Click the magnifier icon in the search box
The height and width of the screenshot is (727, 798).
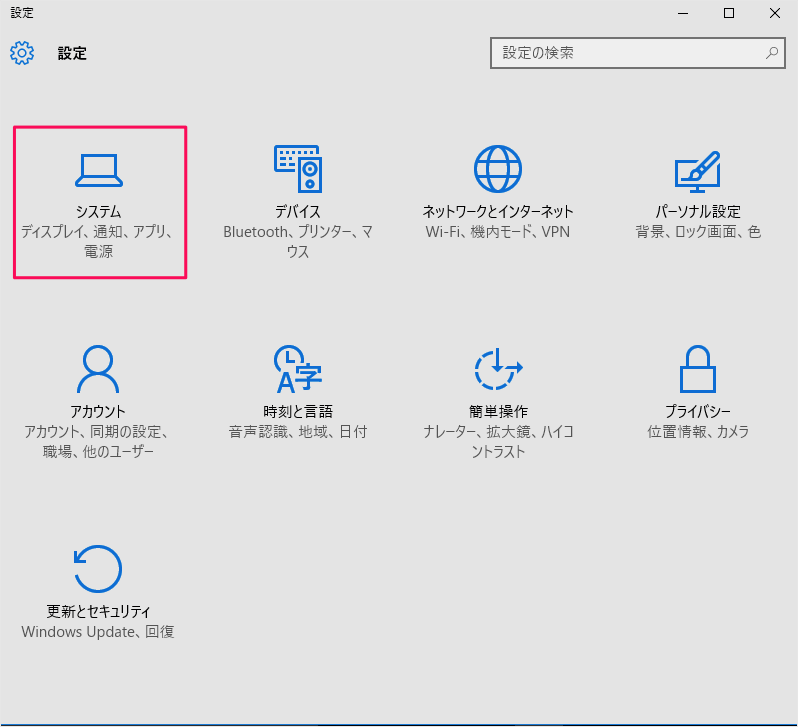[771, 53]
